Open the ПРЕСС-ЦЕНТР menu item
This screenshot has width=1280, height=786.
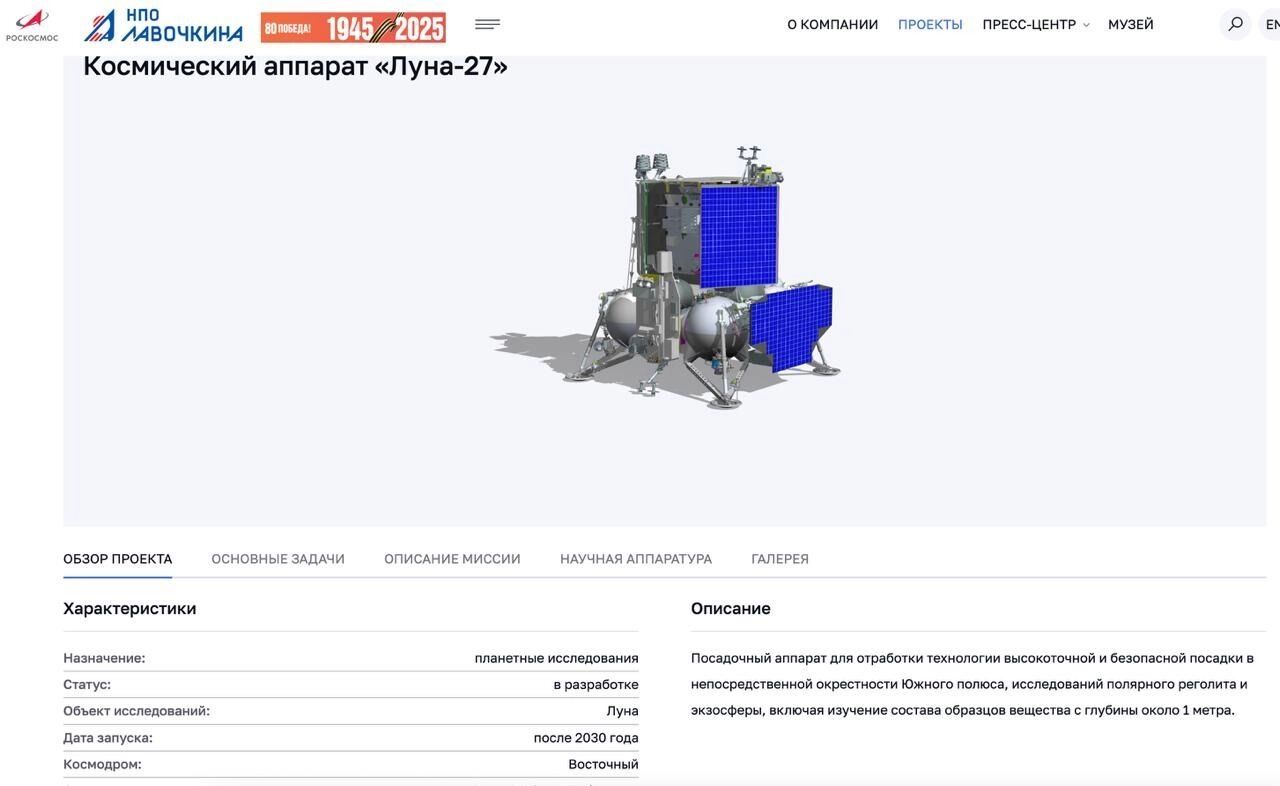1029,24
